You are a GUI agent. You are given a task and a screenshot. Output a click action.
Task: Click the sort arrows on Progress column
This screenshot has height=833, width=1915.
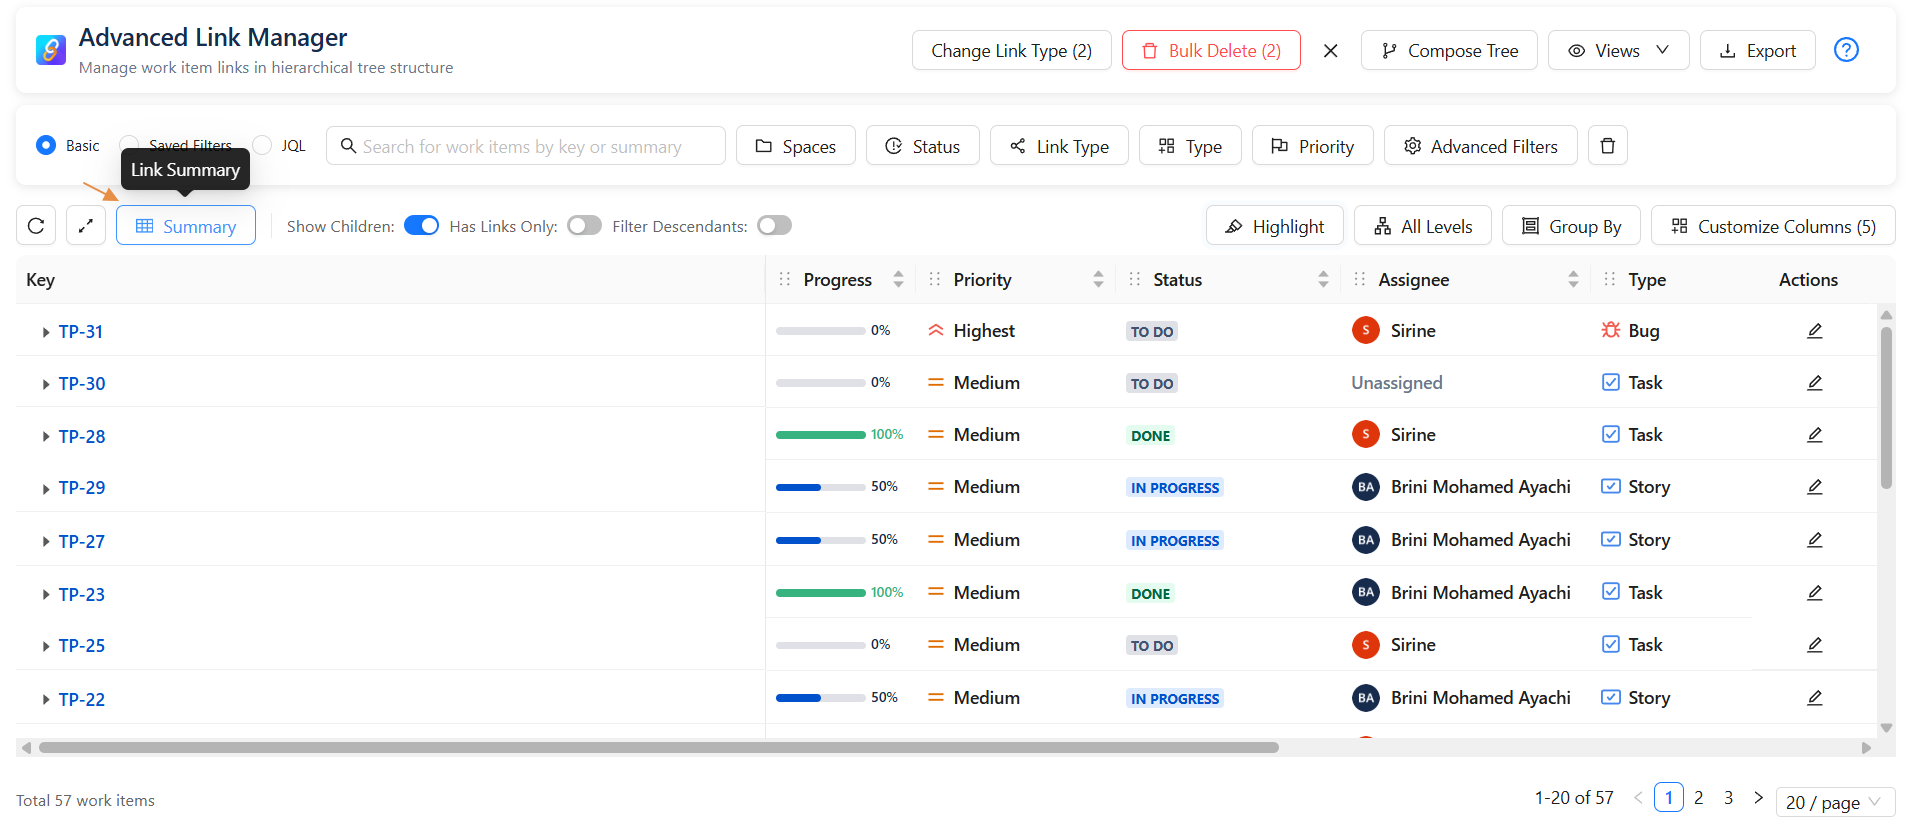(898, 280)
